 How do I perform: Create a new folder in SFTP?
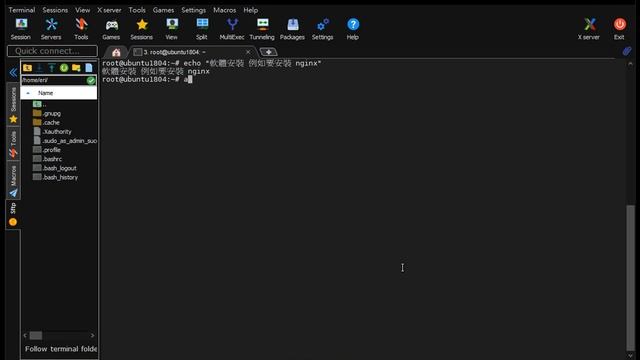pyautogui.click(x=76, y=68)
